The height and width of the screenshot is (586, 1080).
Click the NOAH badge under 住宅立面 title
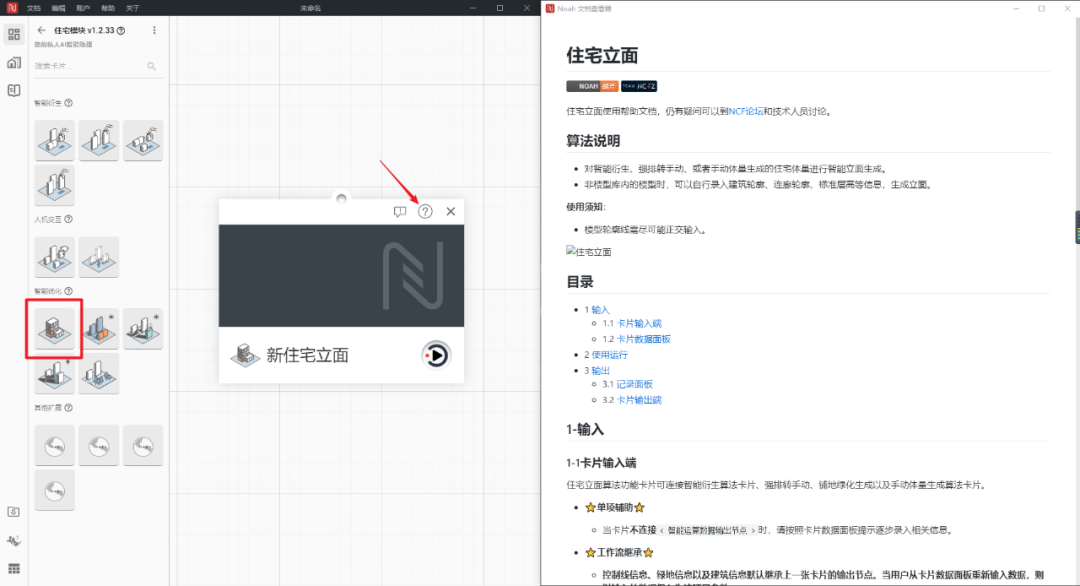click(592, 86)
